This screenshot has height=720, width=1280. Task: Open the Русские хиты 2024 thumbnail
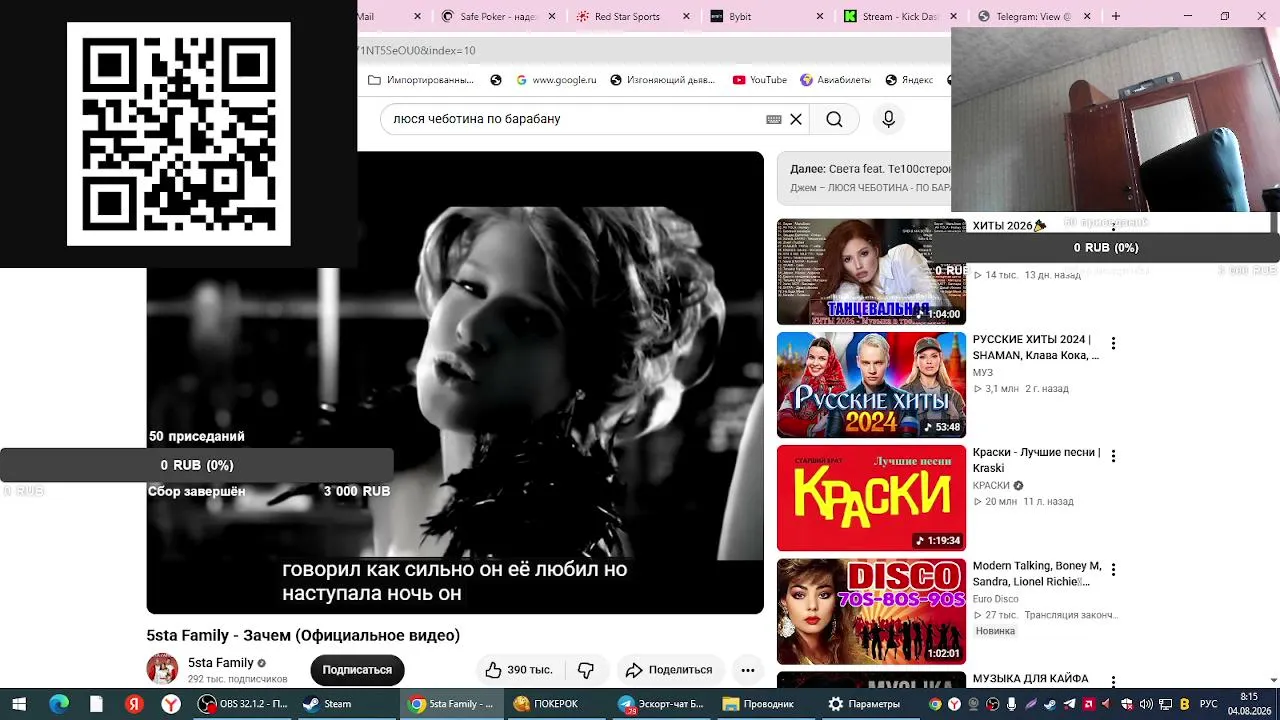tap(871, 385)
